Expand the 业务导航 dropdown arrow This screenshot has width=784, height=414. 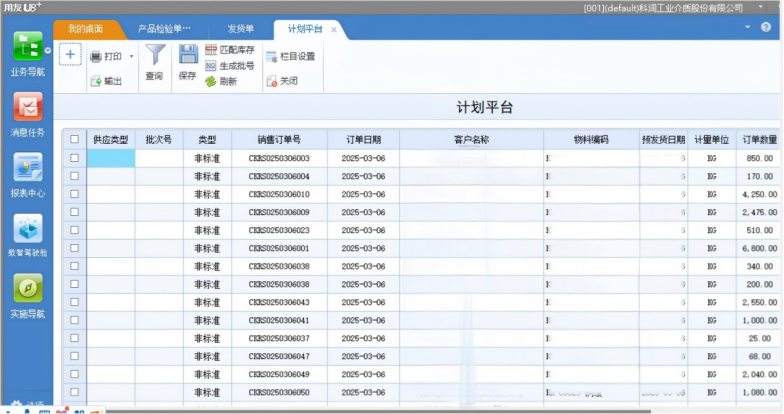point(48,50)
